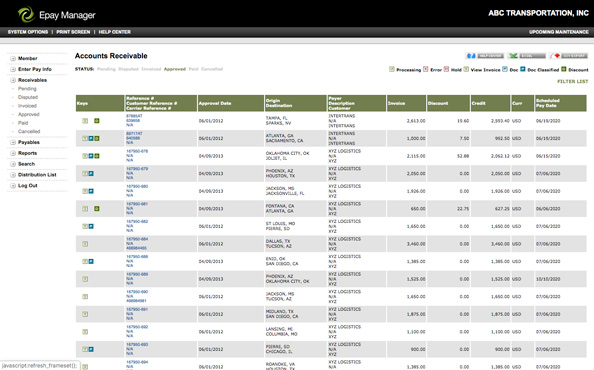Select Disputed in the STATUS filter row
Image resolution: width=594 pixels, height=370 pixels.
pos(128,69)
